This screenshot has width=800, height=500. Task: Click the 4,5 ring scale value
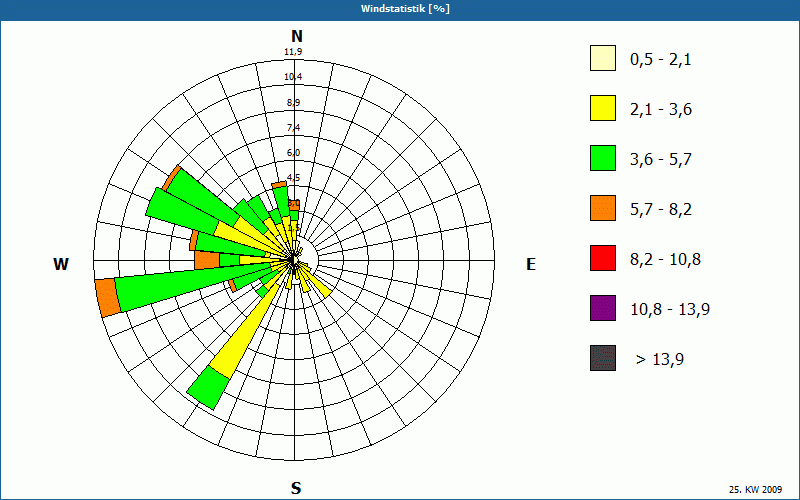pos(293,178)
